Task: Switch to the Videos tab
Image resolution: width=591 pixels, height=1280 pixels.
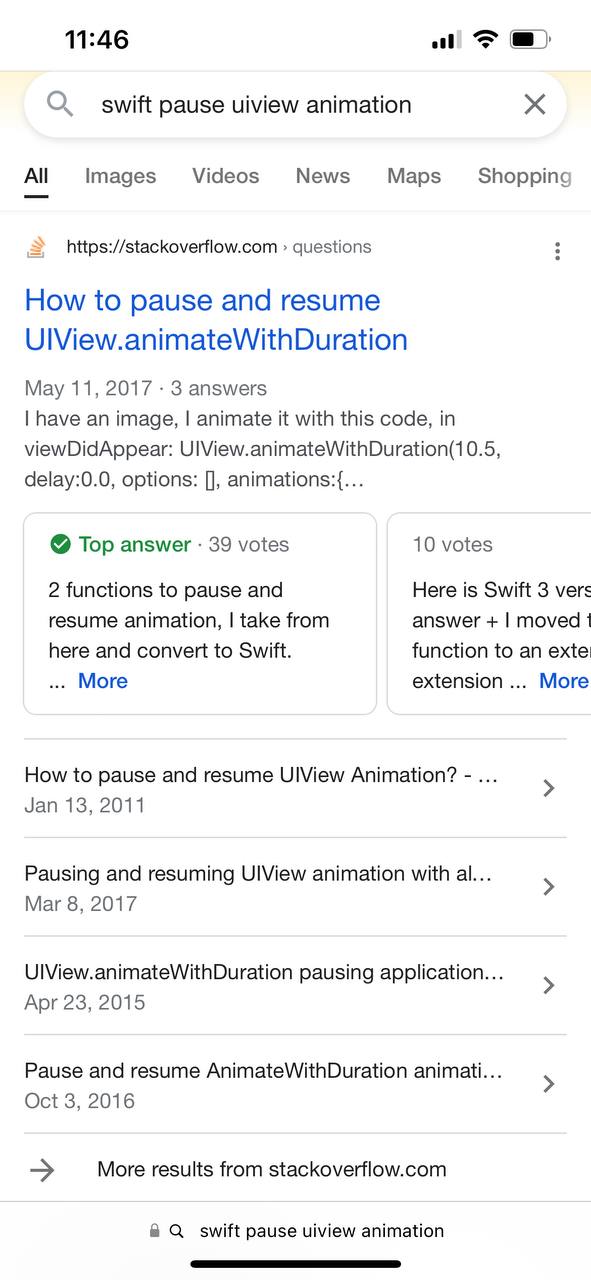Action: click(x=226, y=176)
